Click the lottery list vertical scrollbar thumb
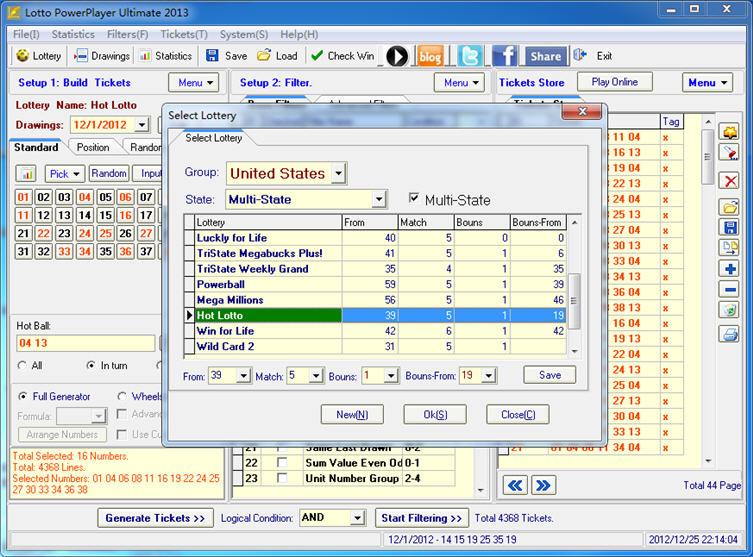This screenshot has width=753, height=557. point(574,301)
